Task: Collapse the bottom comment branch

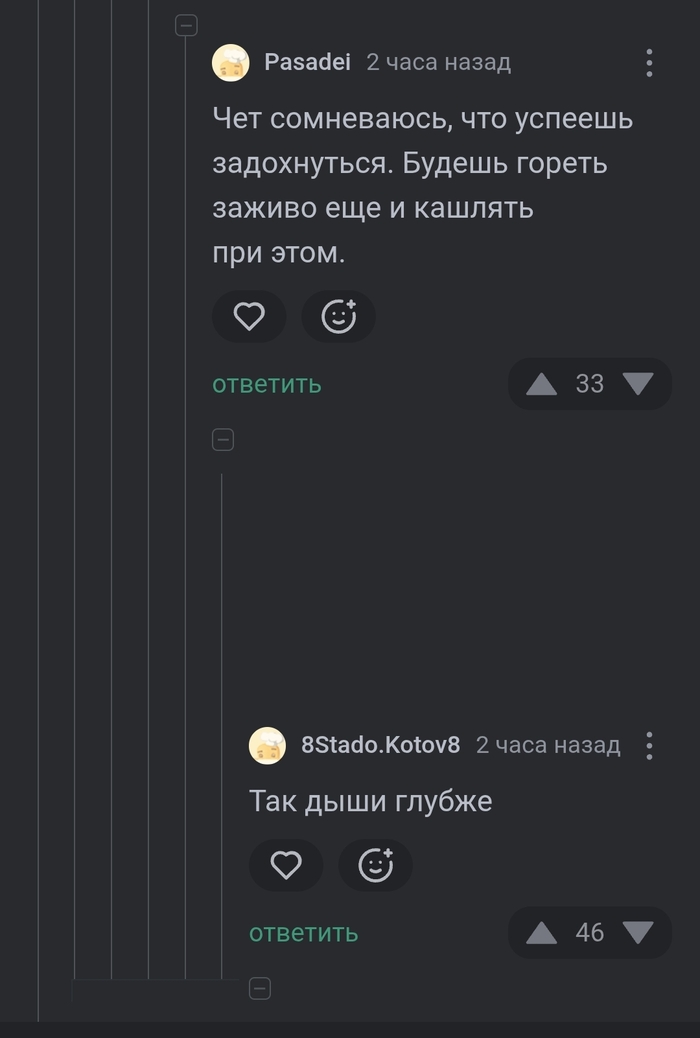Action: click(260, 988)
